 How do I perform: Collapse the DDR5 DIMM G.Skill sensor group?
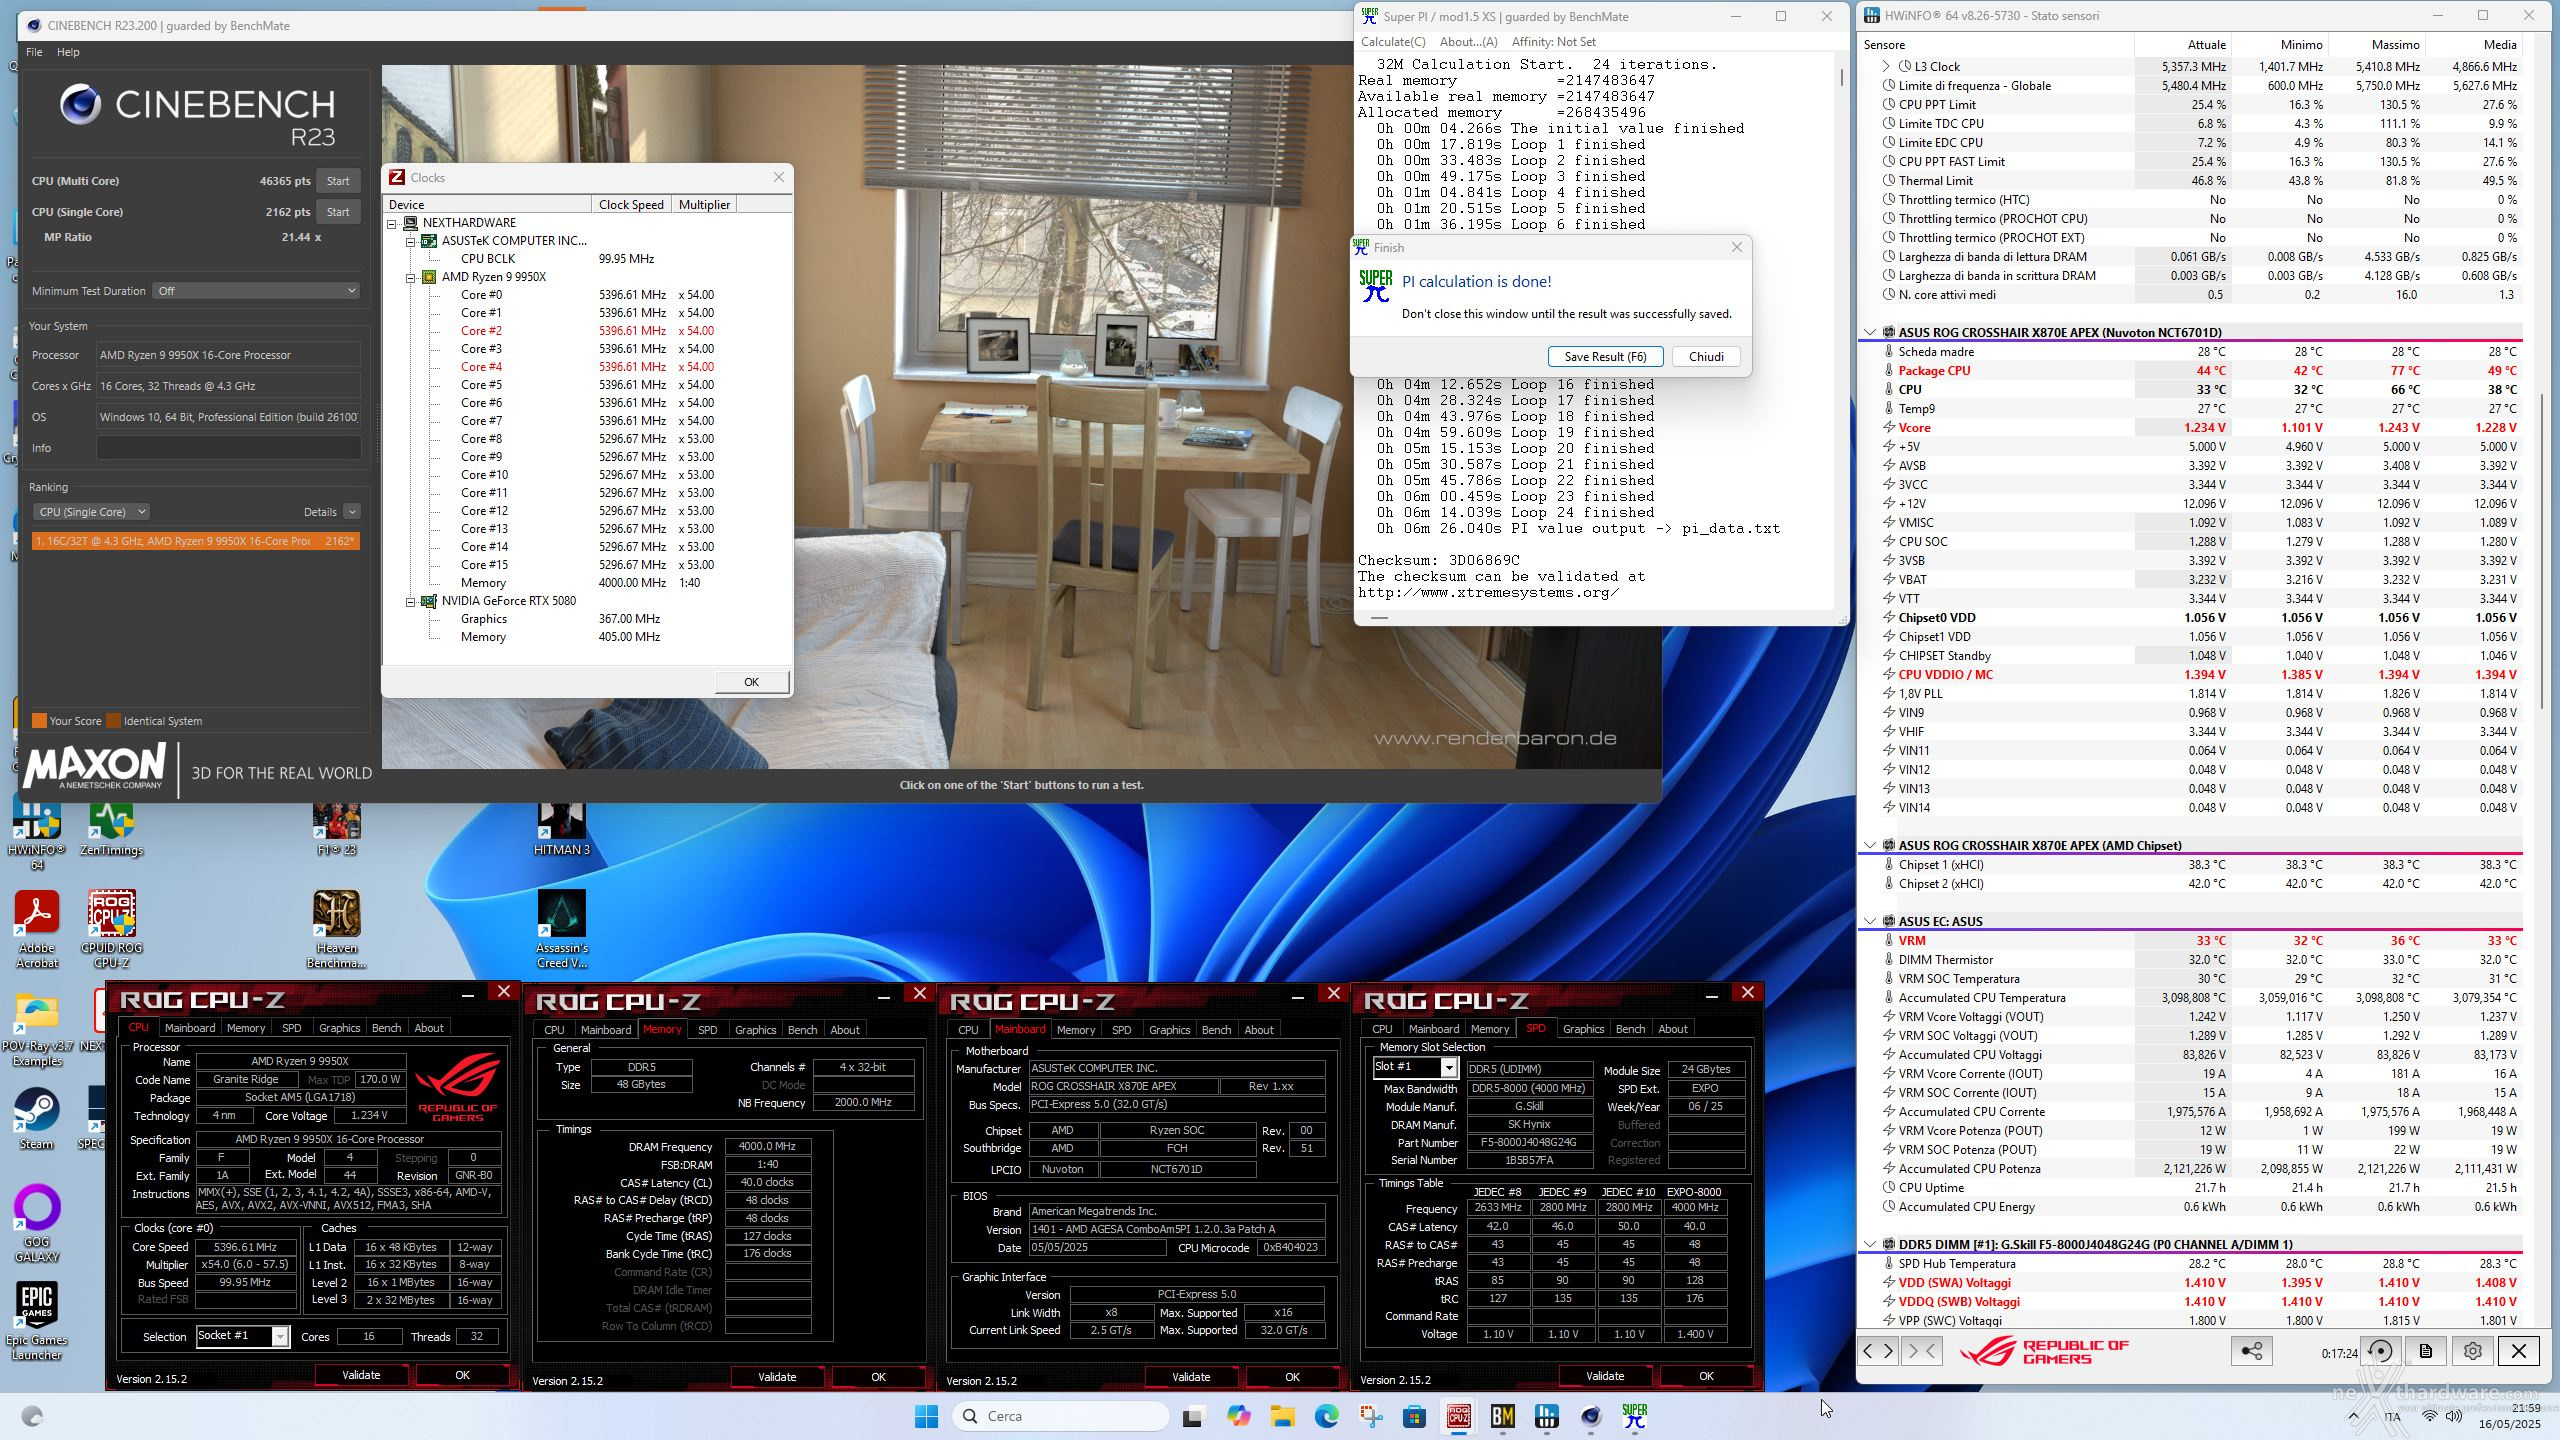click(x=1870, y=1244)
